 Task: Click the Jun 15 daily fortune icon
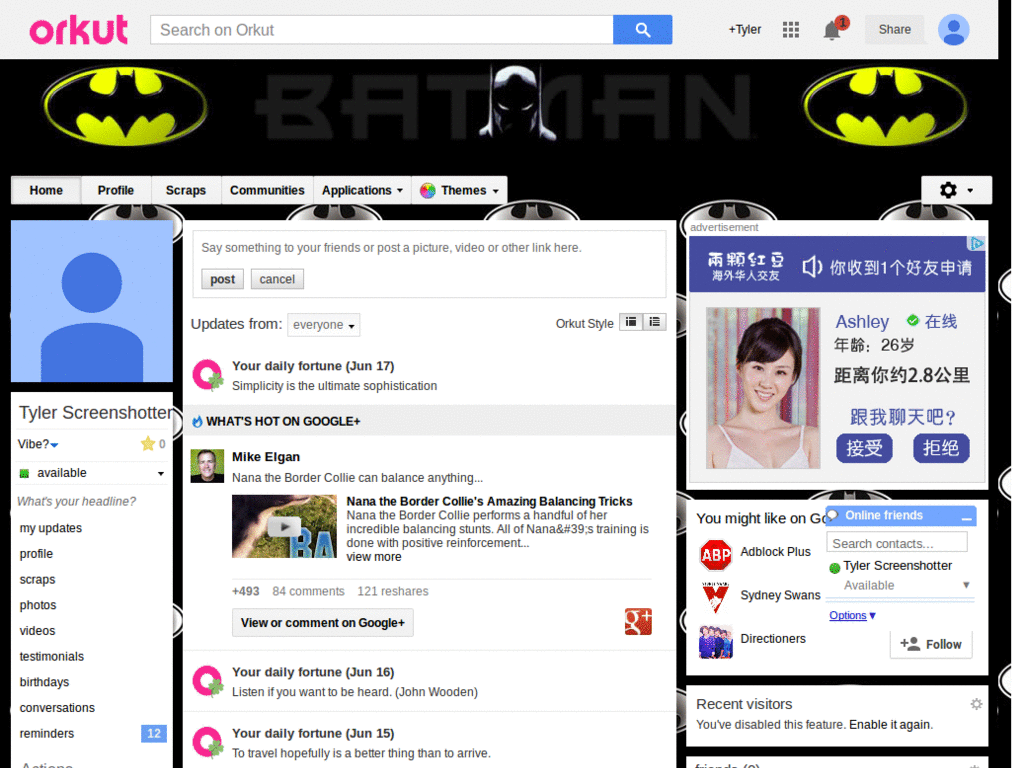pyautogui.click(x=208, y=743)
